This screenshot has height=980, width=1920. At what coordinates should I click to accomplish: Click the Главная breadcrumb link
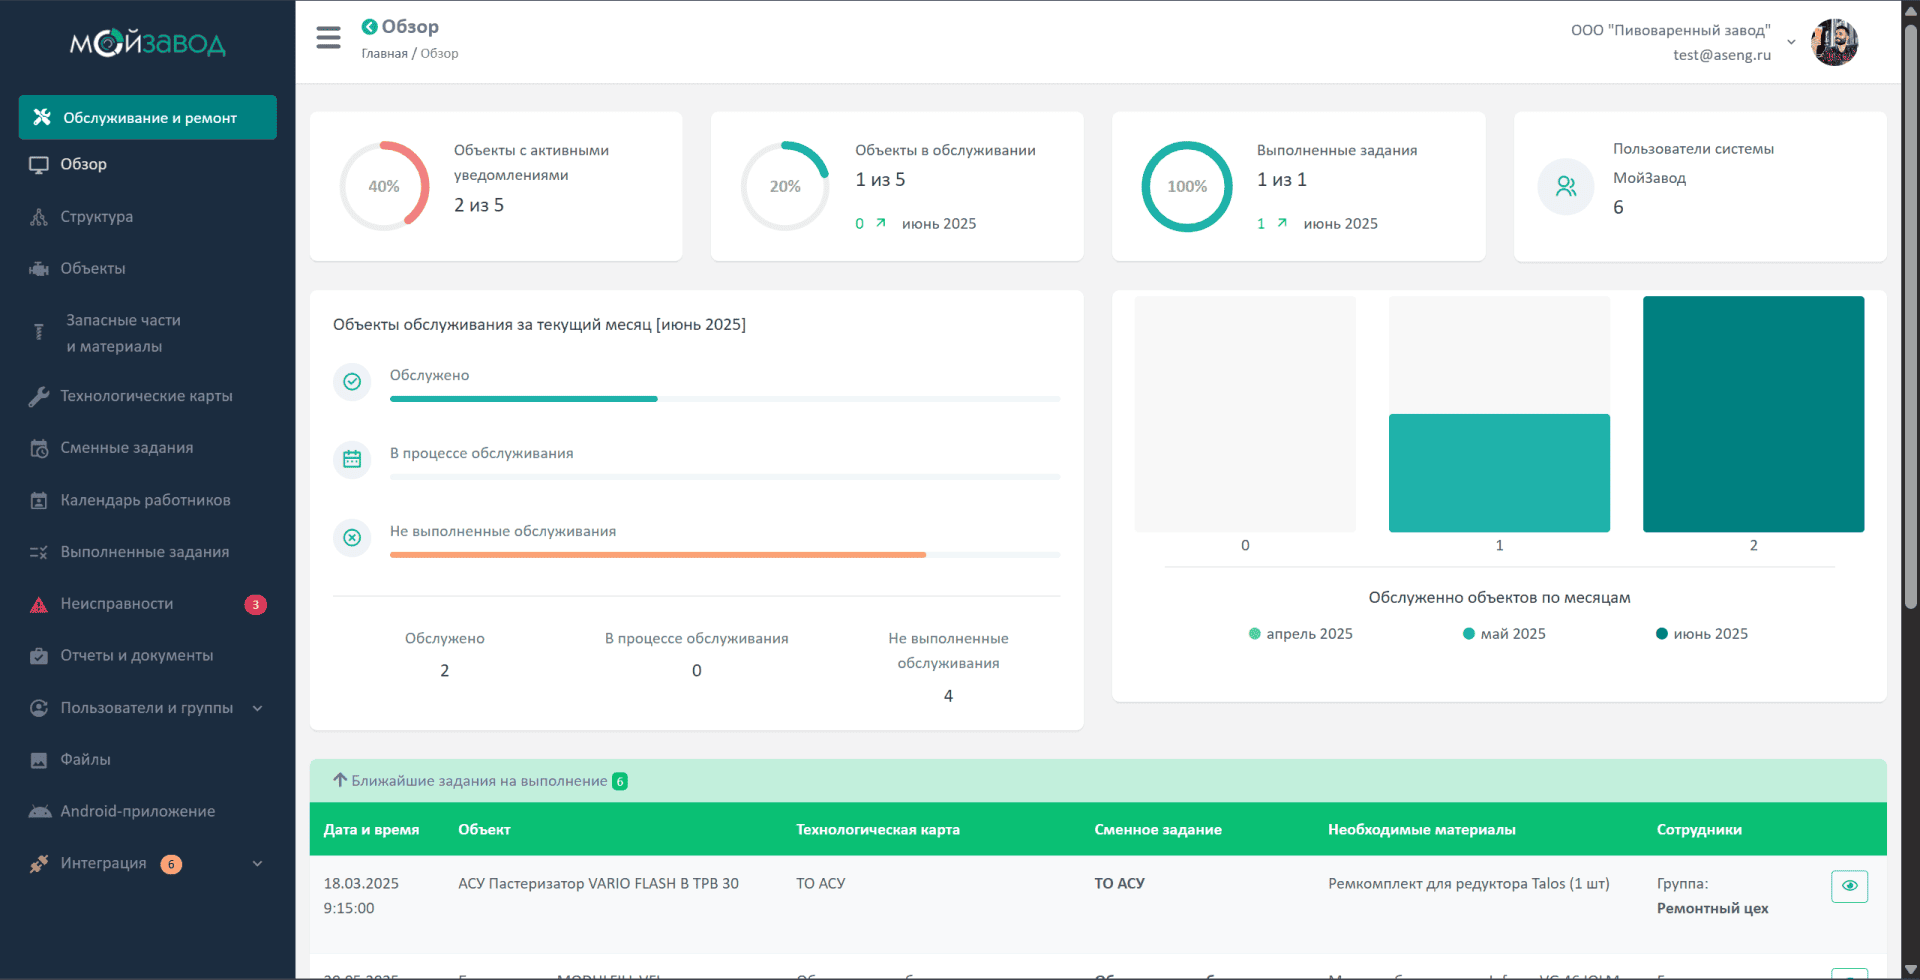click(384, 54)
